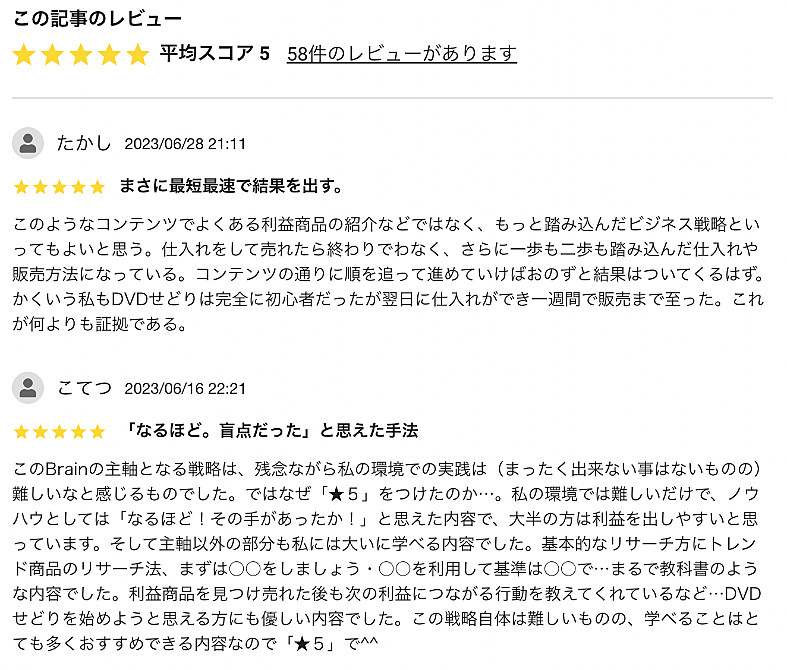Click the second star of average score
Screen dimensions: 787x670
52,54
